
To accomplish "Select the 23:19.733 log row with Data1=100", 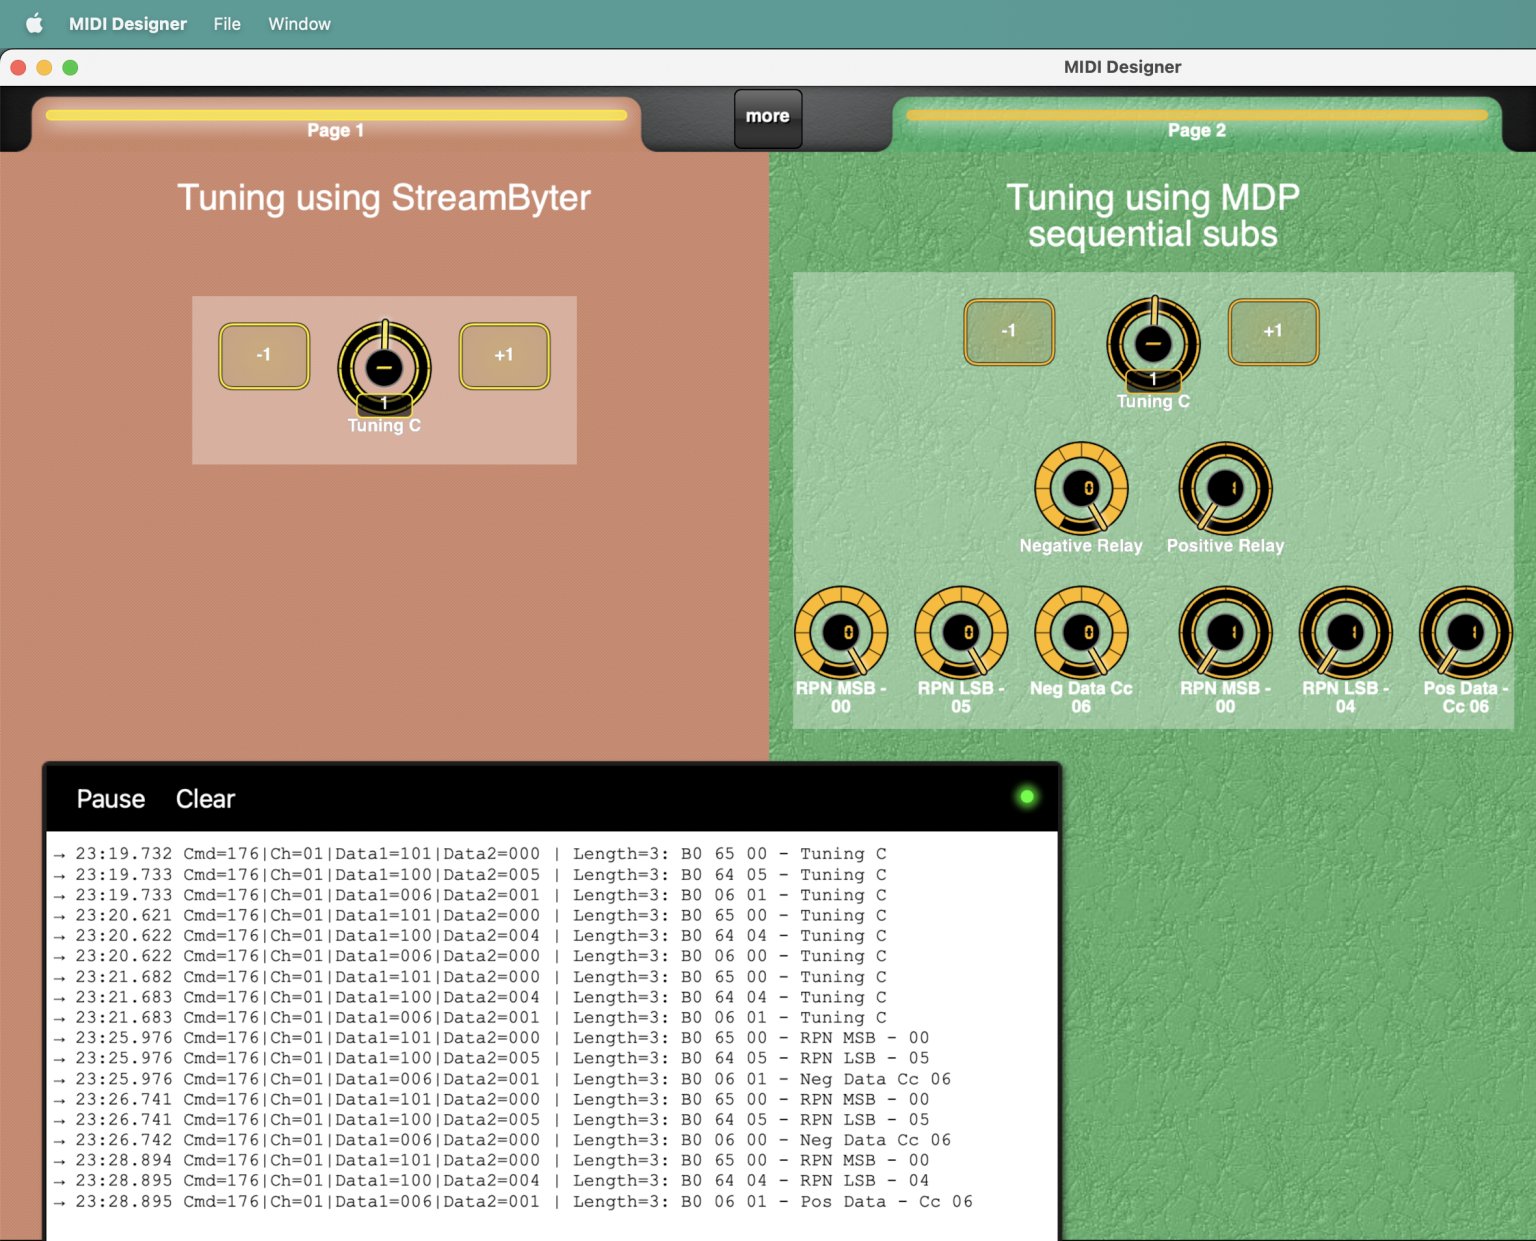I will click(470, 875).
